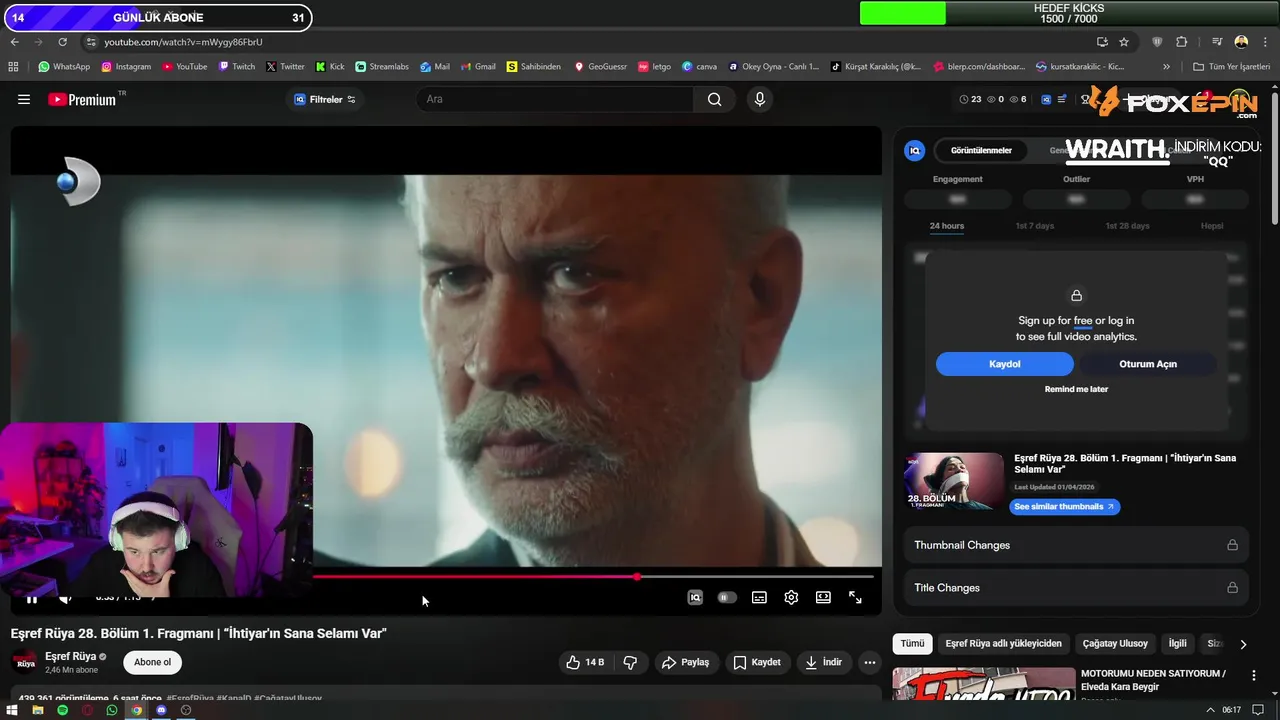This screenshot has width=1280, height=720.
Task: Select the Çağatay Ulusoy chip
Action: pos(1115,644)
